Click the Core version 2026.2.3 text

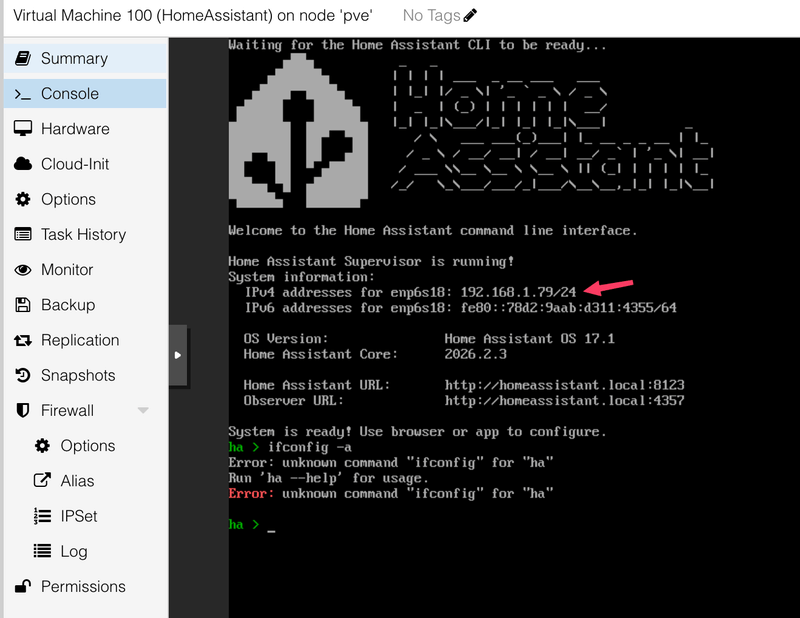[x=476, y=354]
